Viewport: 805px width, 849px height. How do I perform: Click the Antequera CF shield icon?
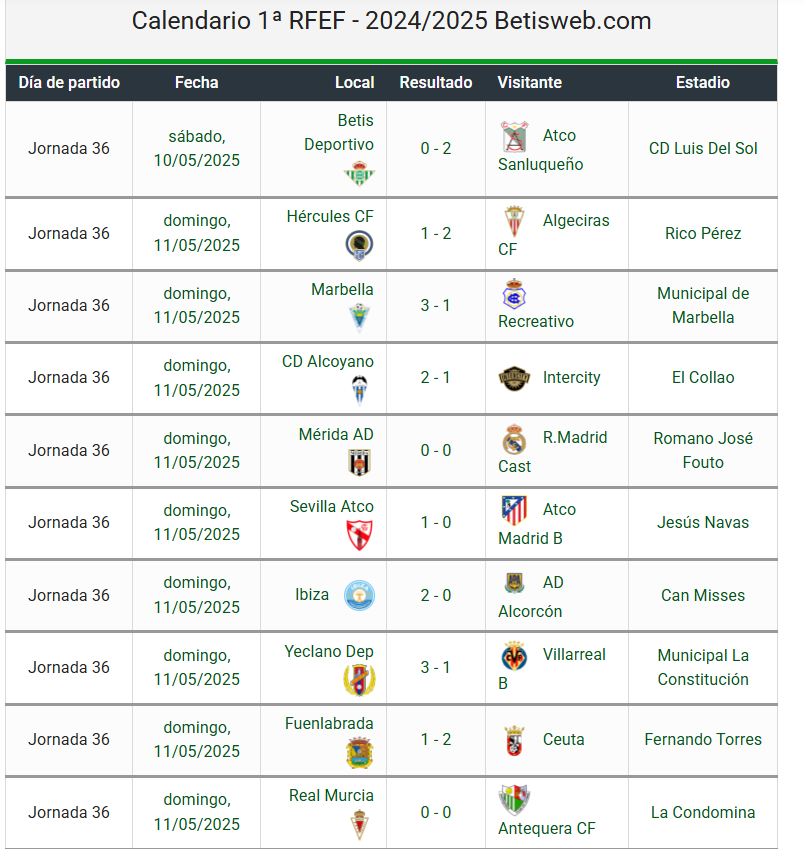pos(514,800)
